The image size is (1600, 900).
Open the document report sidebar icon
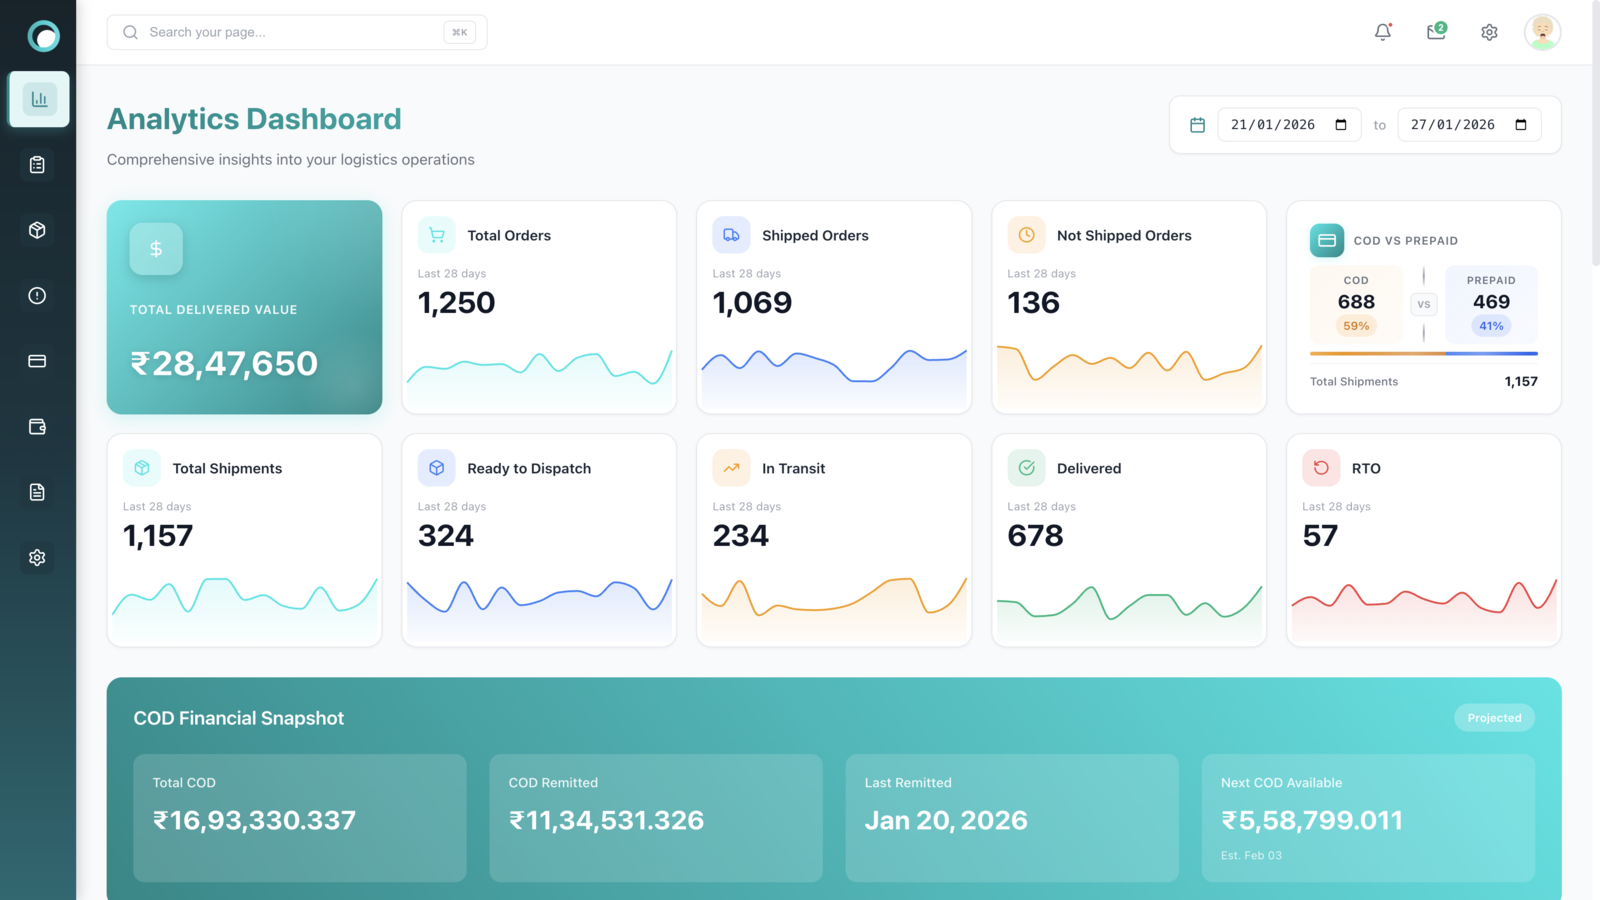point(37,492)
